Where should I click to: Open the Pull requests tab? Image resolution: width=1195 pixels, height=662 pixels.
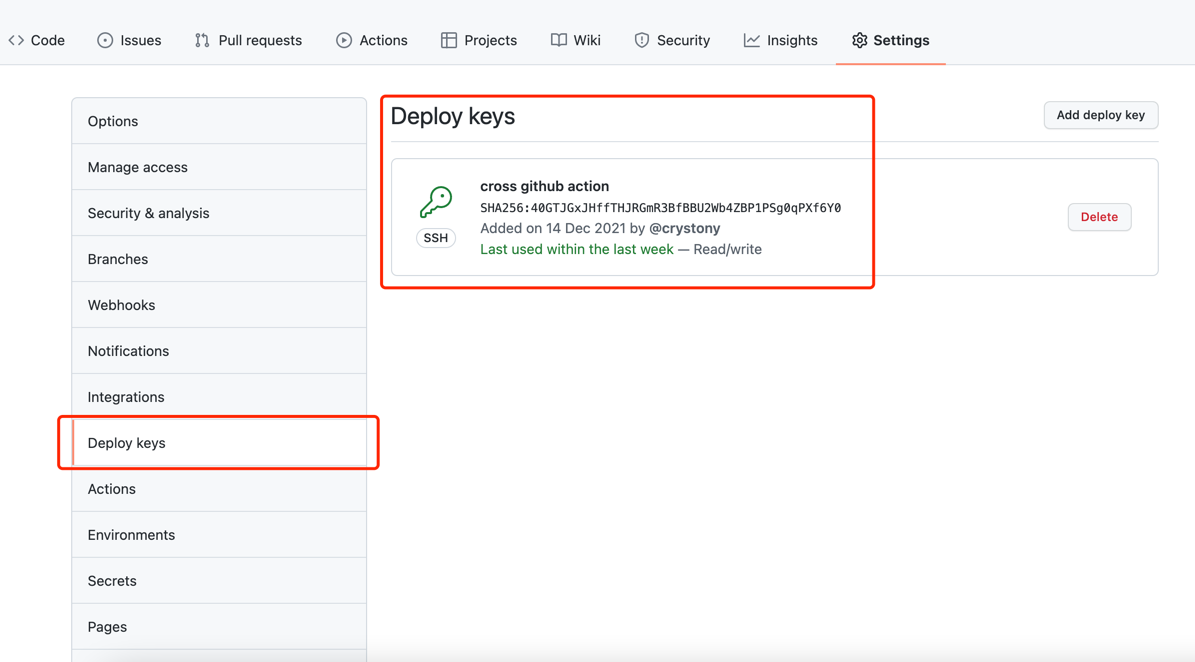click(259, 40)
